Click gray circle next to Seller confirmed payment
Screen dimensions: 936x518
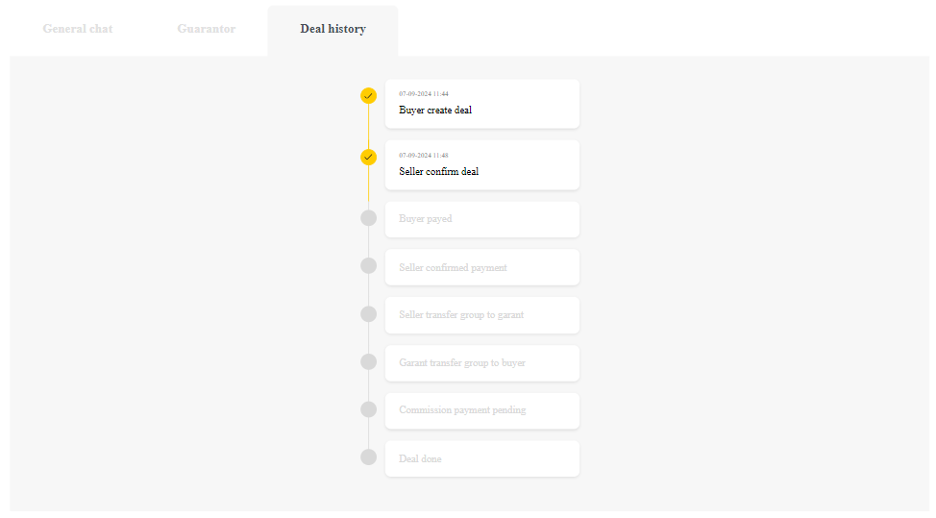pos(368,266)
